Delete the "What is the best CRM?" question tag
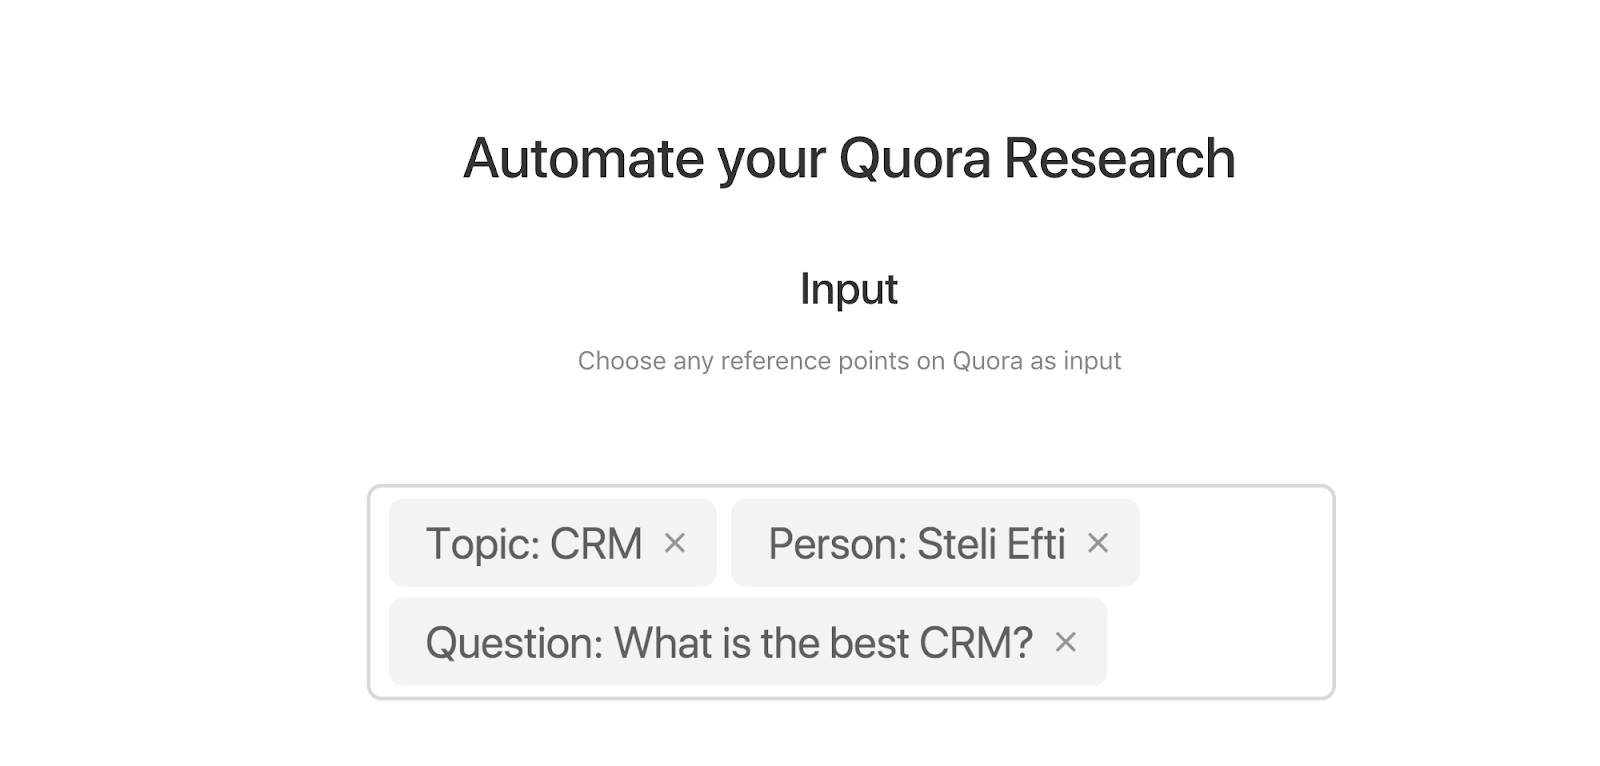 (x=1066, y=642)
